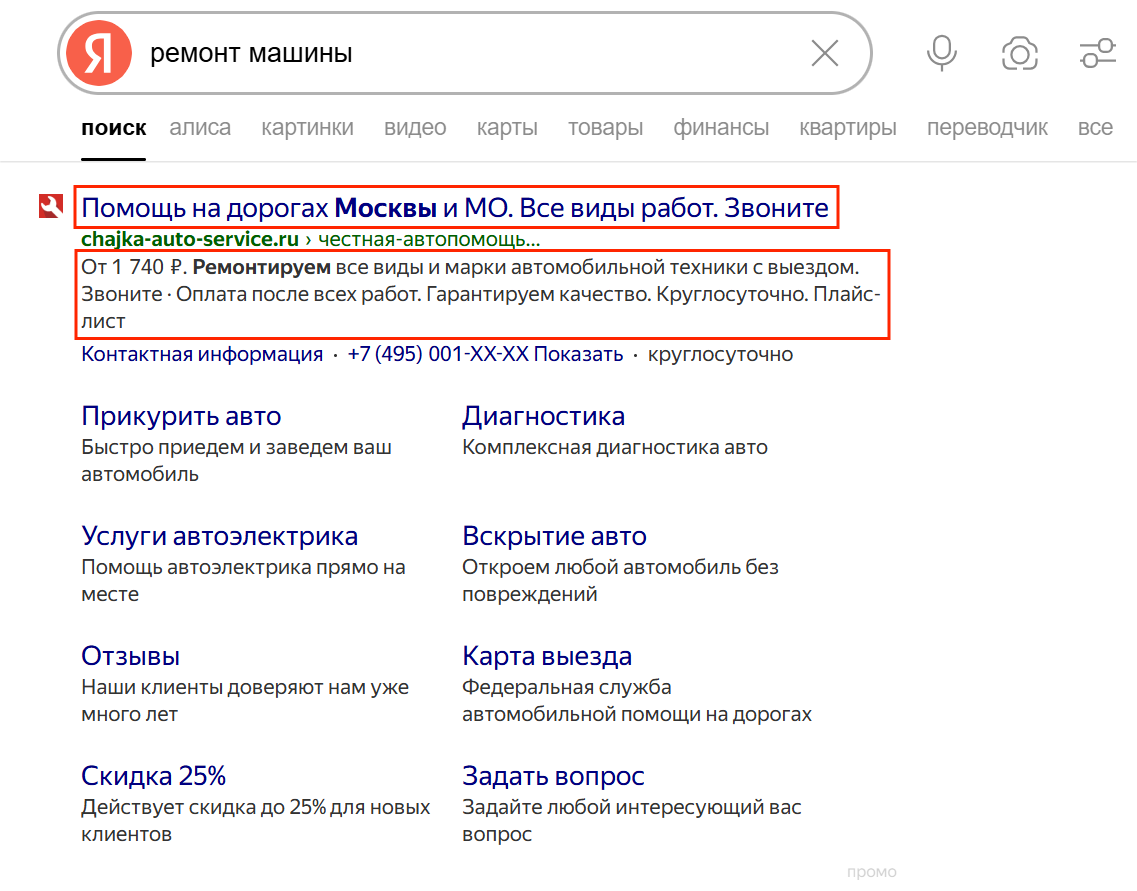Expand all services via все
1137x891 pixels.
pyautogui.click(x=1095, y=127)
